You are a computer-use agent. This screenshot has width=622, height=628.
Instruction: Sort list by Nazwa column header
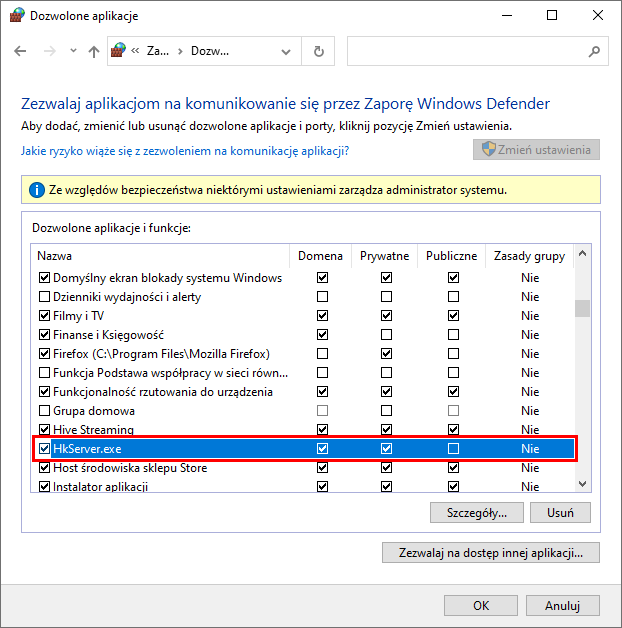point(160,256)
